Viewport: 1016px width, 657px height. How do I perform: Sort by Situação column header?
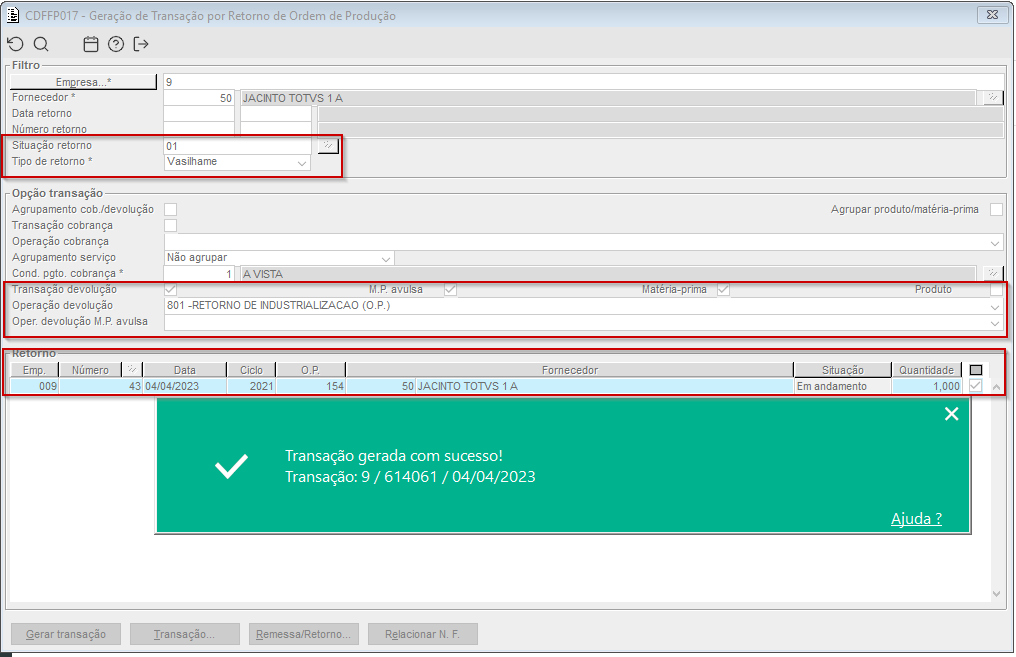pyautogui.click(x=843, y=370)
